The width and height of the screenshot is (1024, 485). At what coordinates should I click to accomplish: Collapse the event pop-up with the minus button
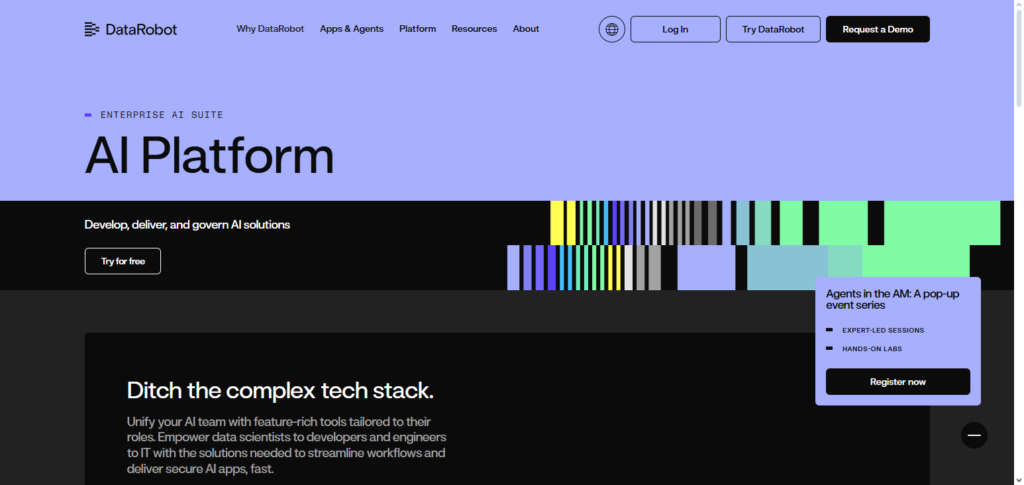pos(974,435)
